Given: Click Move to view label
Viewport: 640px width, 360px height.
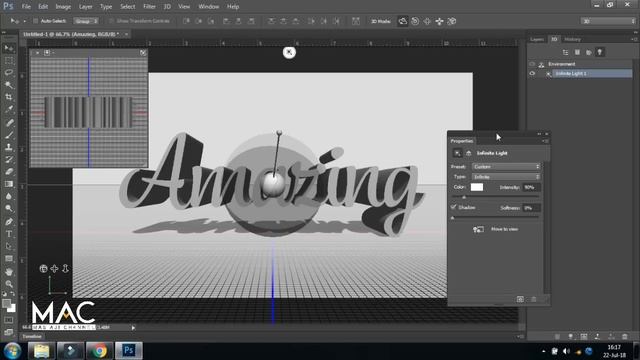Looking at the screenshot, I should 504,229.
